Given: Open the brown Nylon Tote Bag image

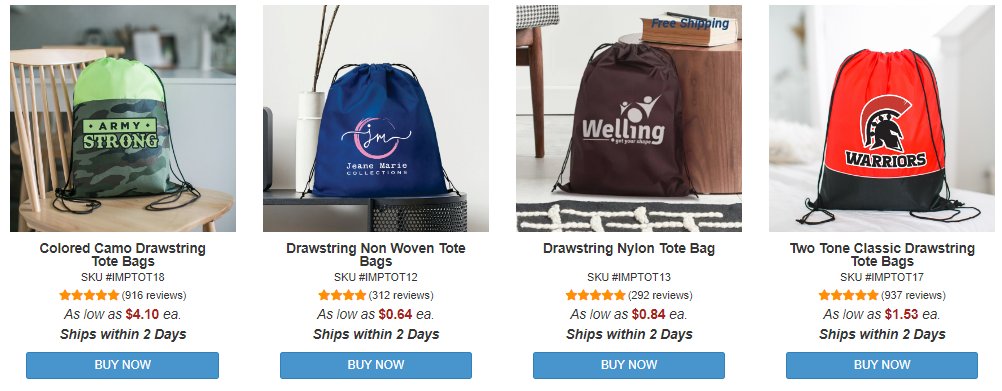Looking at the screenshot, I should tap(629, 118).
